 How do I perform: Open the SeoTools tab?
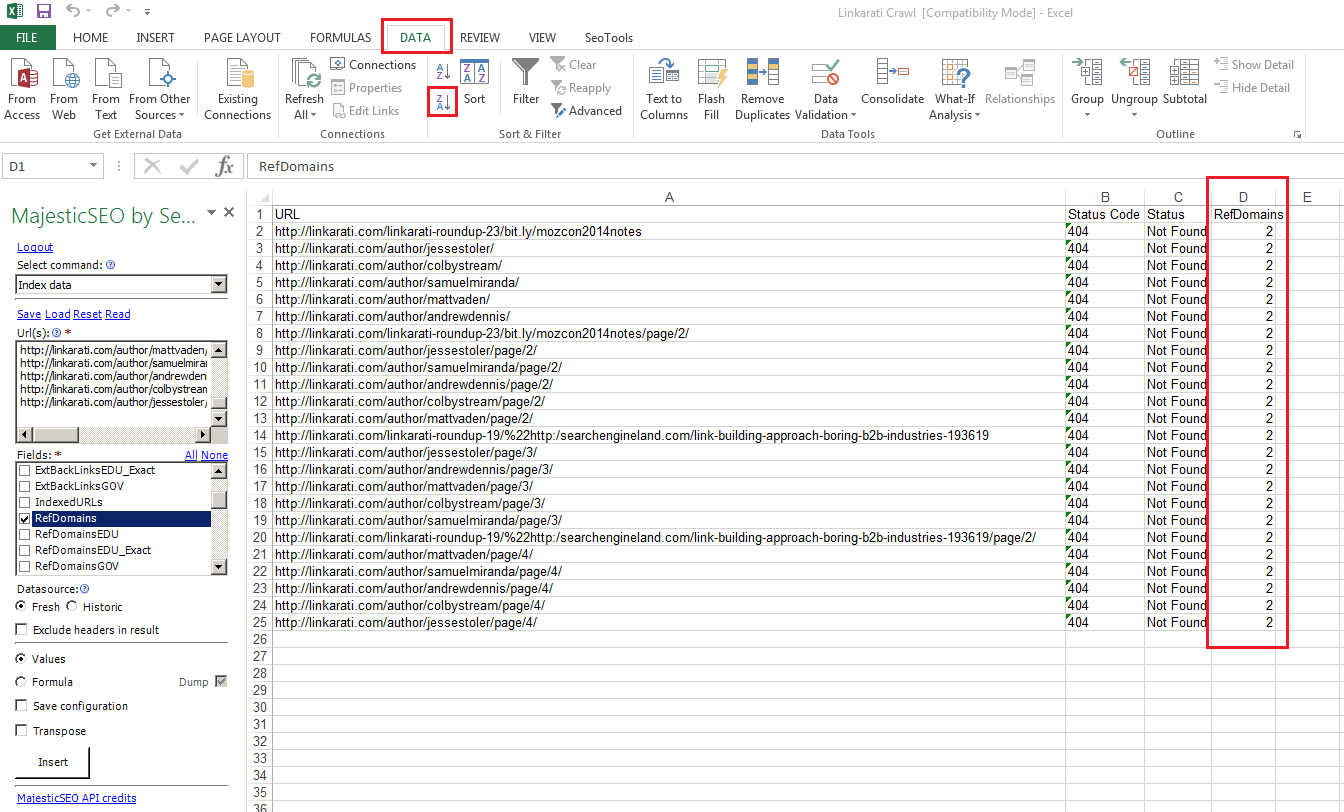pos(608,38)
